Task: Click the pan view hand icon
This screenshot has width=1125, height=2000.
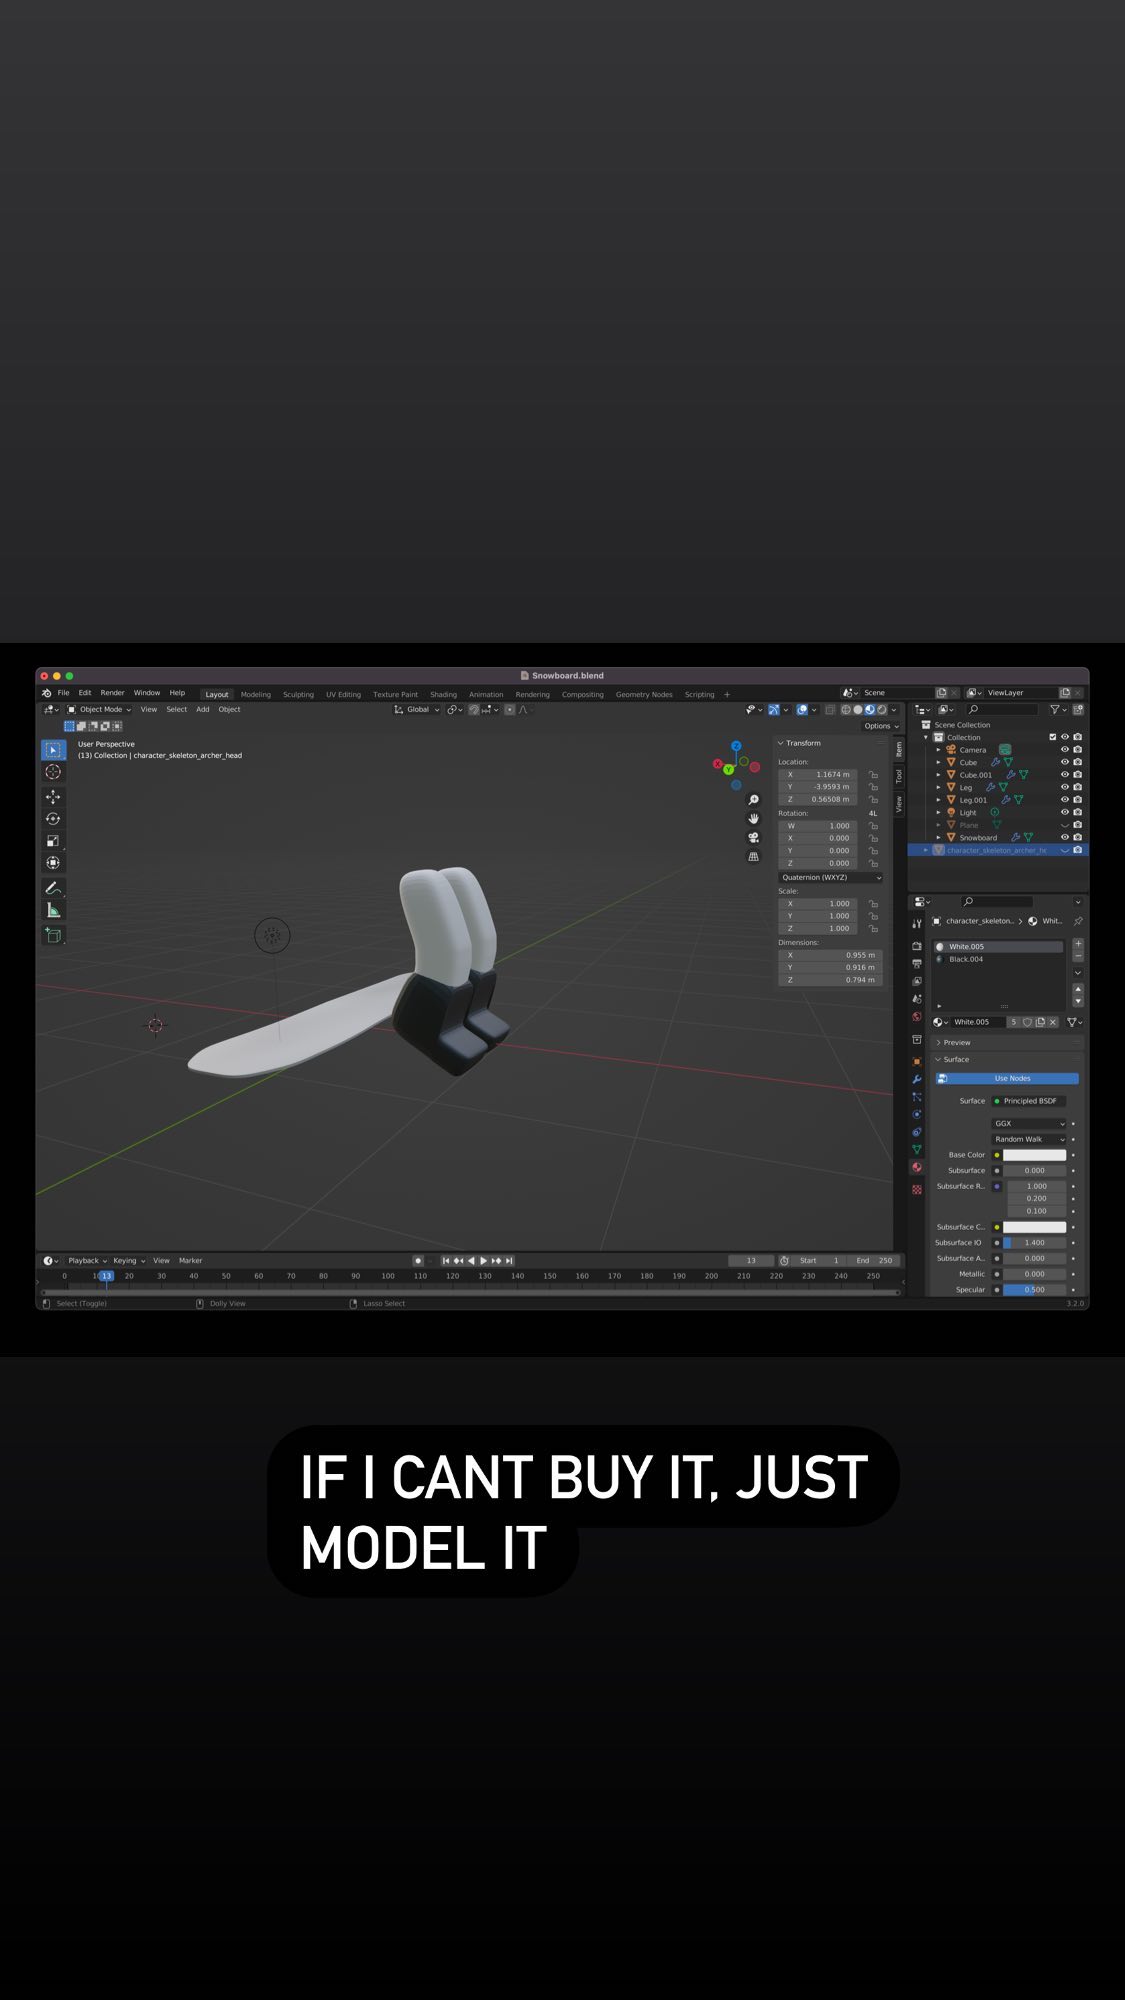Action: pyautogui.click(x=754, y=819)
